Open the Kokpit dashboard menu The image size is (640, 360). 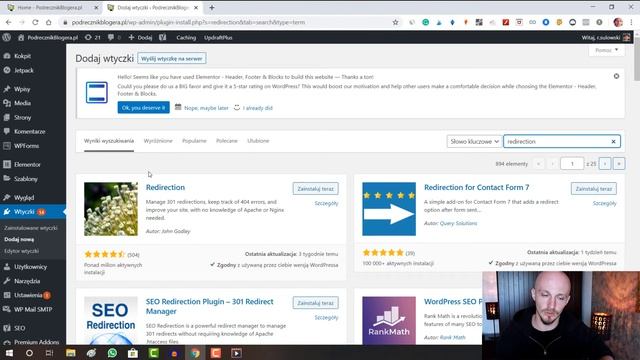click(22, 56)
